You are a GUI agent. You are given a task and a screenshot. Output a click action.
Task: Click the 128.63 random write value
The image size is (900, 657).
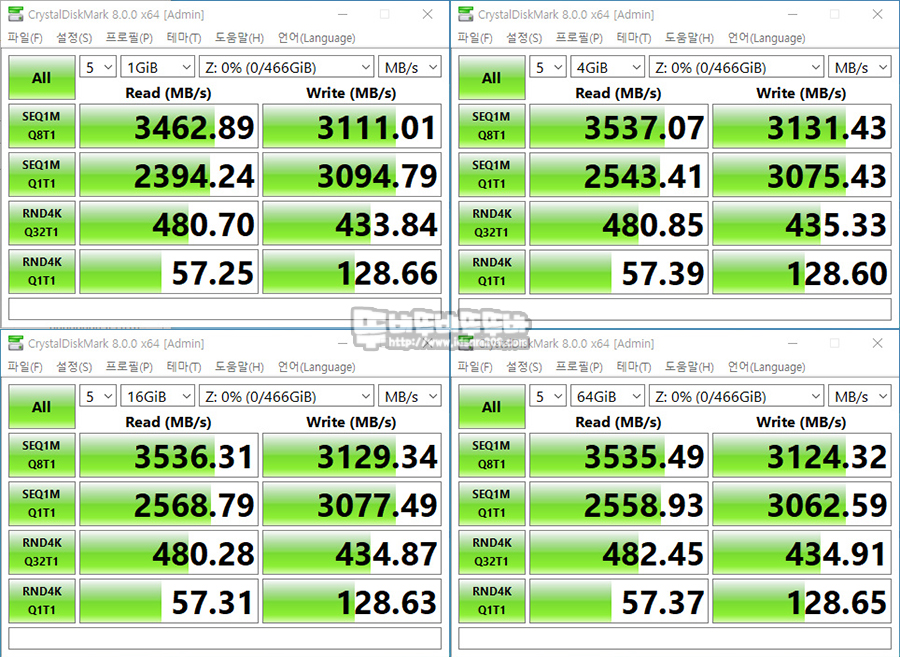352,601
